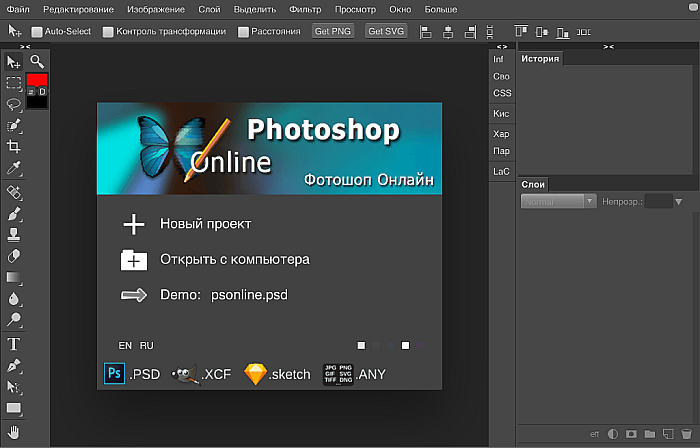Click the align bottom edges icon
Viewport: 700px width, 448px height.
pyautogui.click(x=562, y=33)
